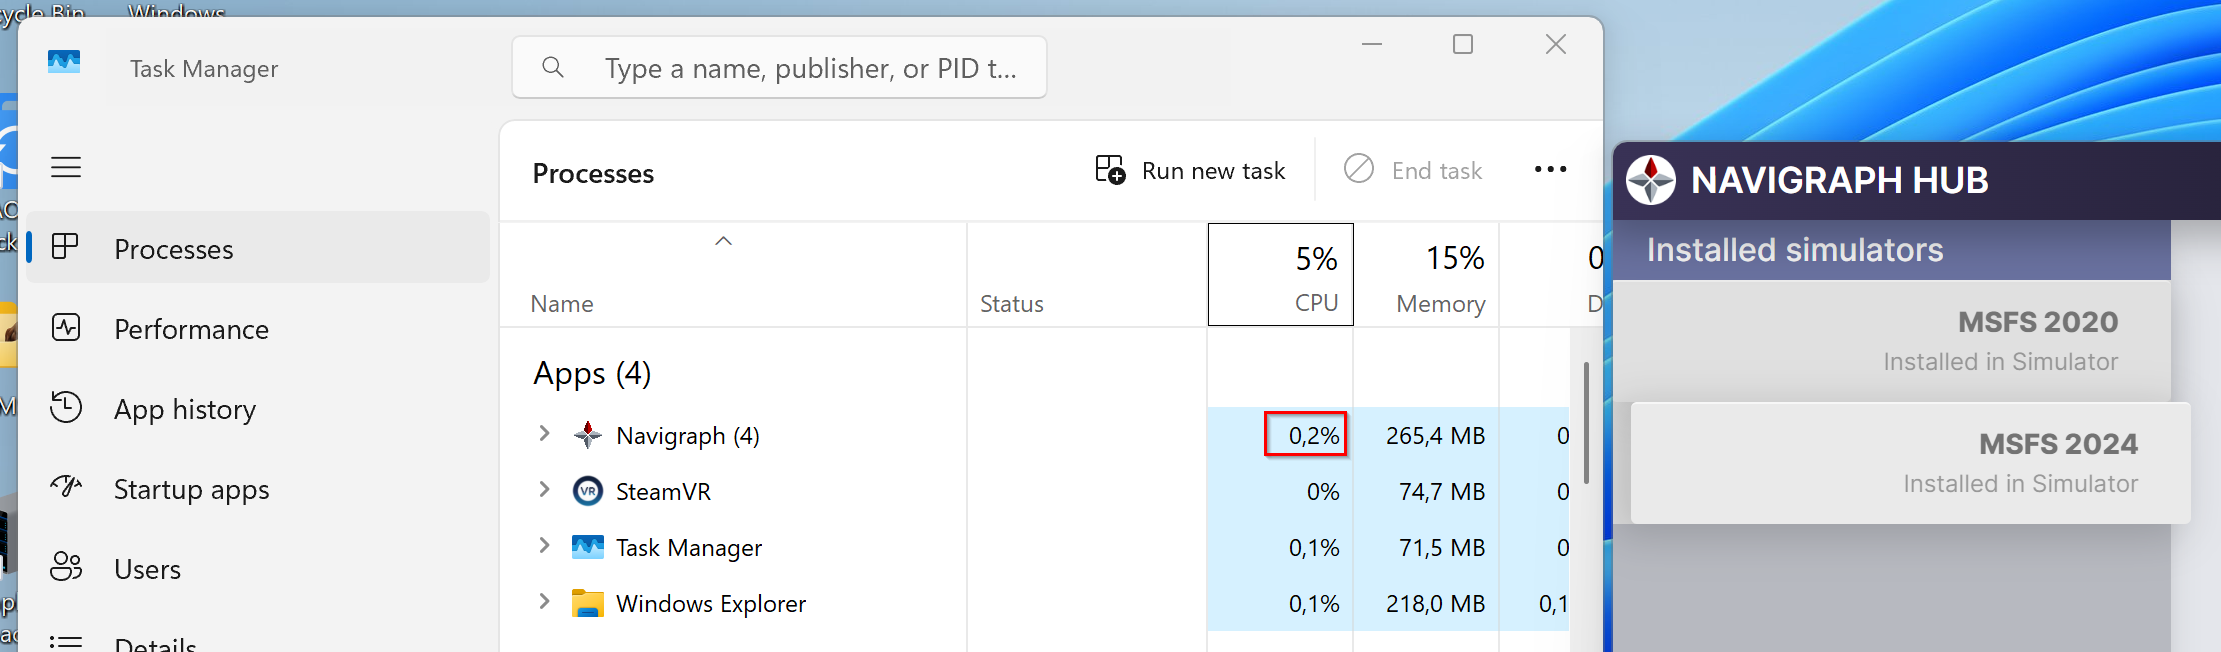Click Navigraph's 0,2% CPU value
Viewport: 2221px width, 652px height.
(x=1313, y=435)
